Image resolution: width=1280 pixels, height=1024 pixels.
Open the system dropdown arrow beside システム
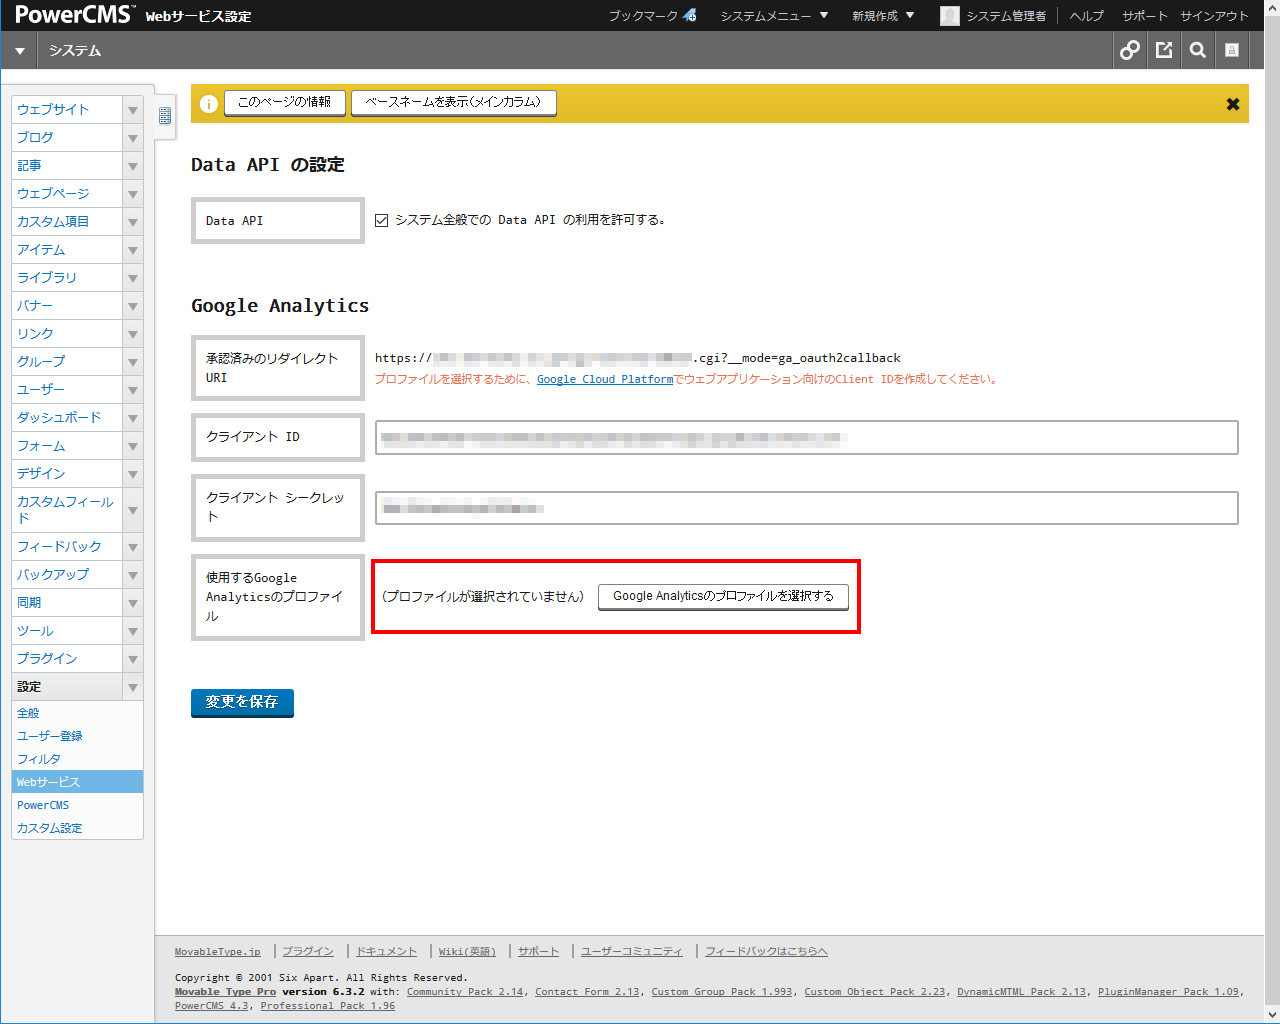pos(19,51)
